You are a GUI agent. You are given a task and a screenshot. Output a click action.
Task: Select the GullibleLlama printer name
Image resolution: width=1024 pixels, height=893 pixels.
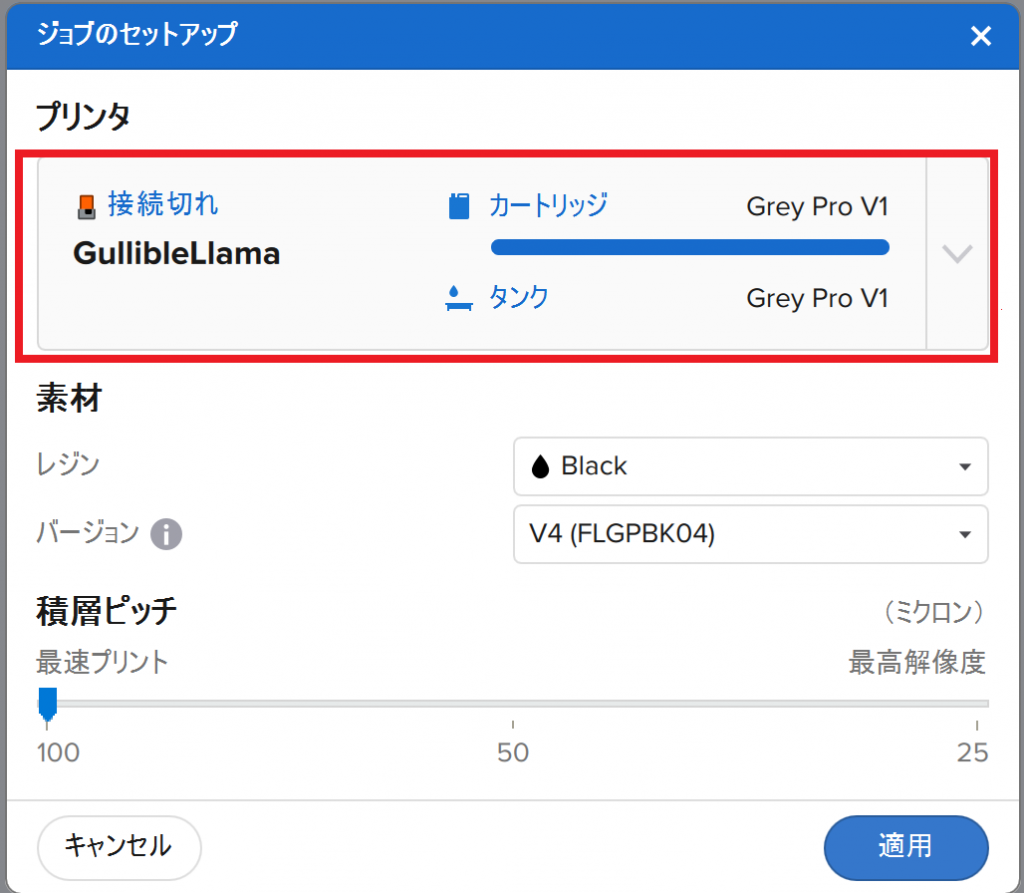pos(176,254)
